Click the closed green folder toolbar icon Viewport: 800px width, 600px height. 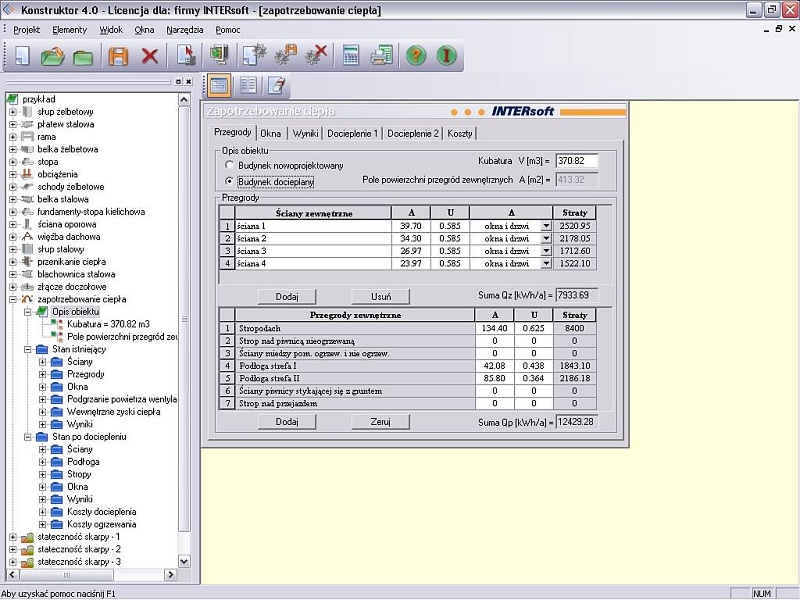[83, 56]
